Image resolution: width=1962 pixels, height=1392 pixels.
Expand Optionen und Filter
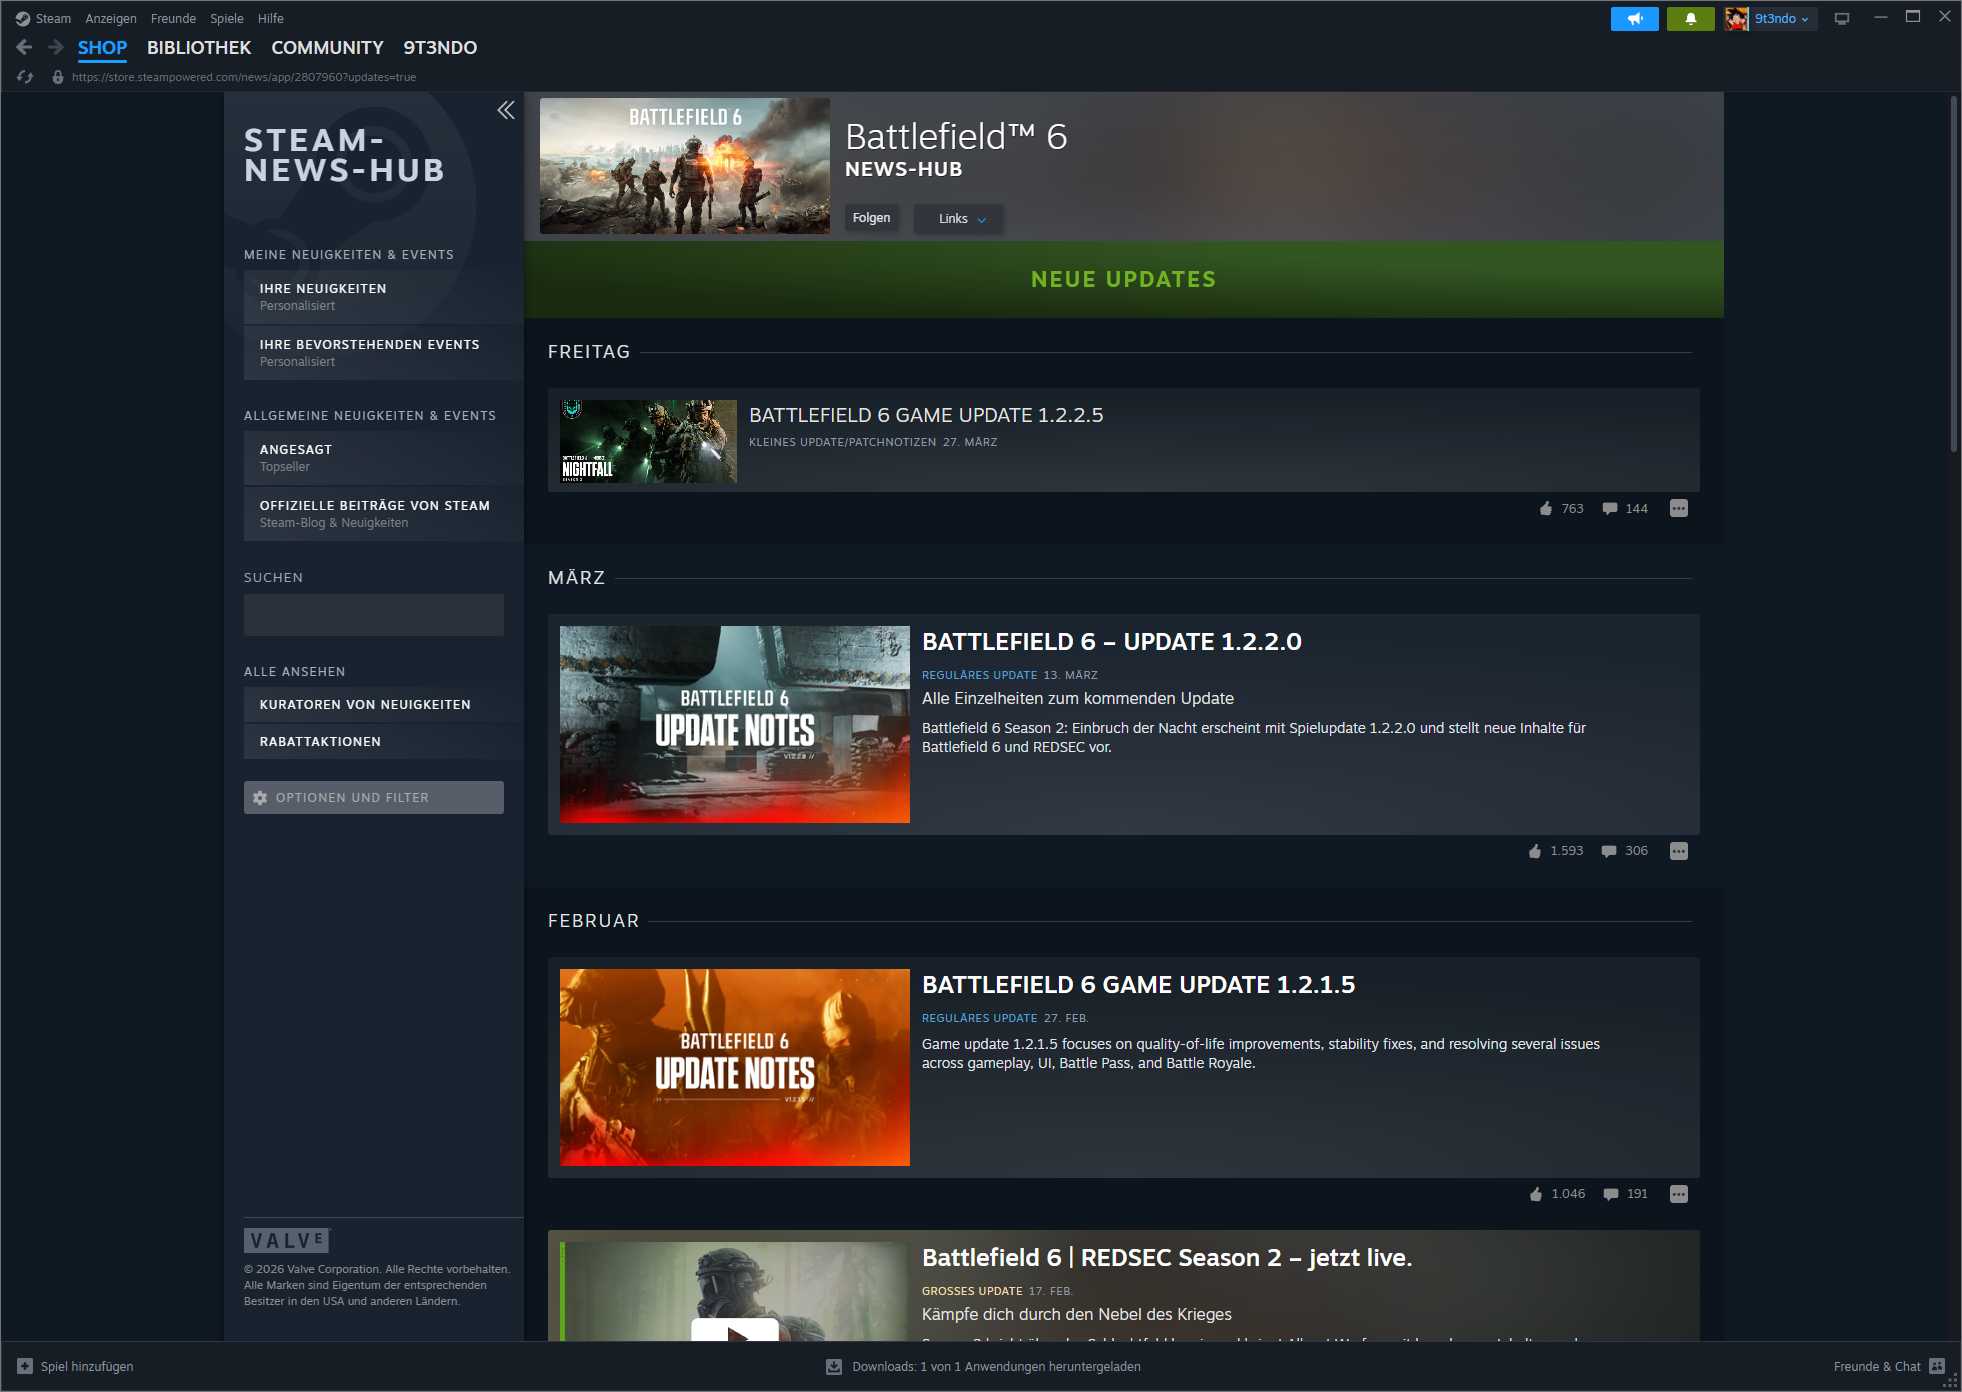[x=373, y=797]
